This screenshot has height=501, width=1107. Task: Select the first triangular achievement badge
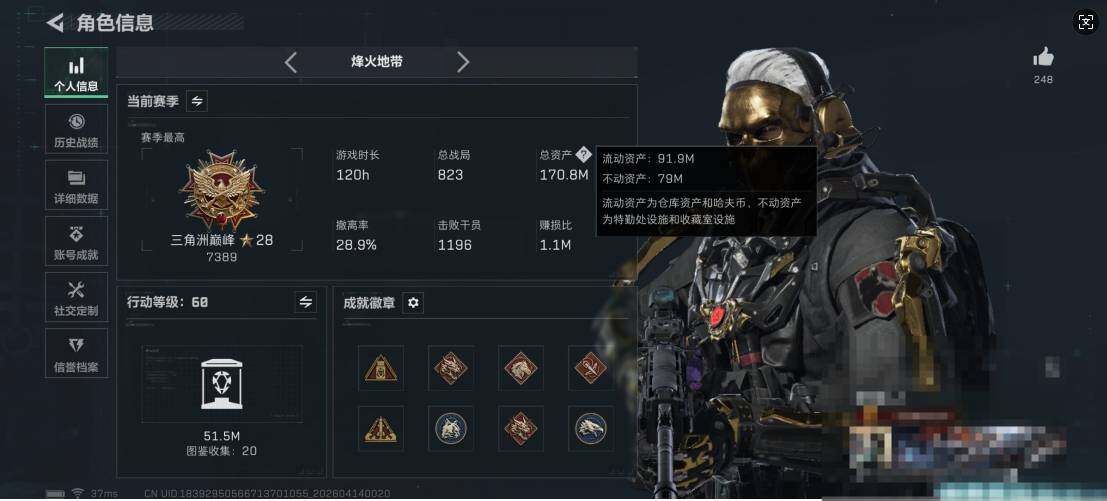point(381,368)
